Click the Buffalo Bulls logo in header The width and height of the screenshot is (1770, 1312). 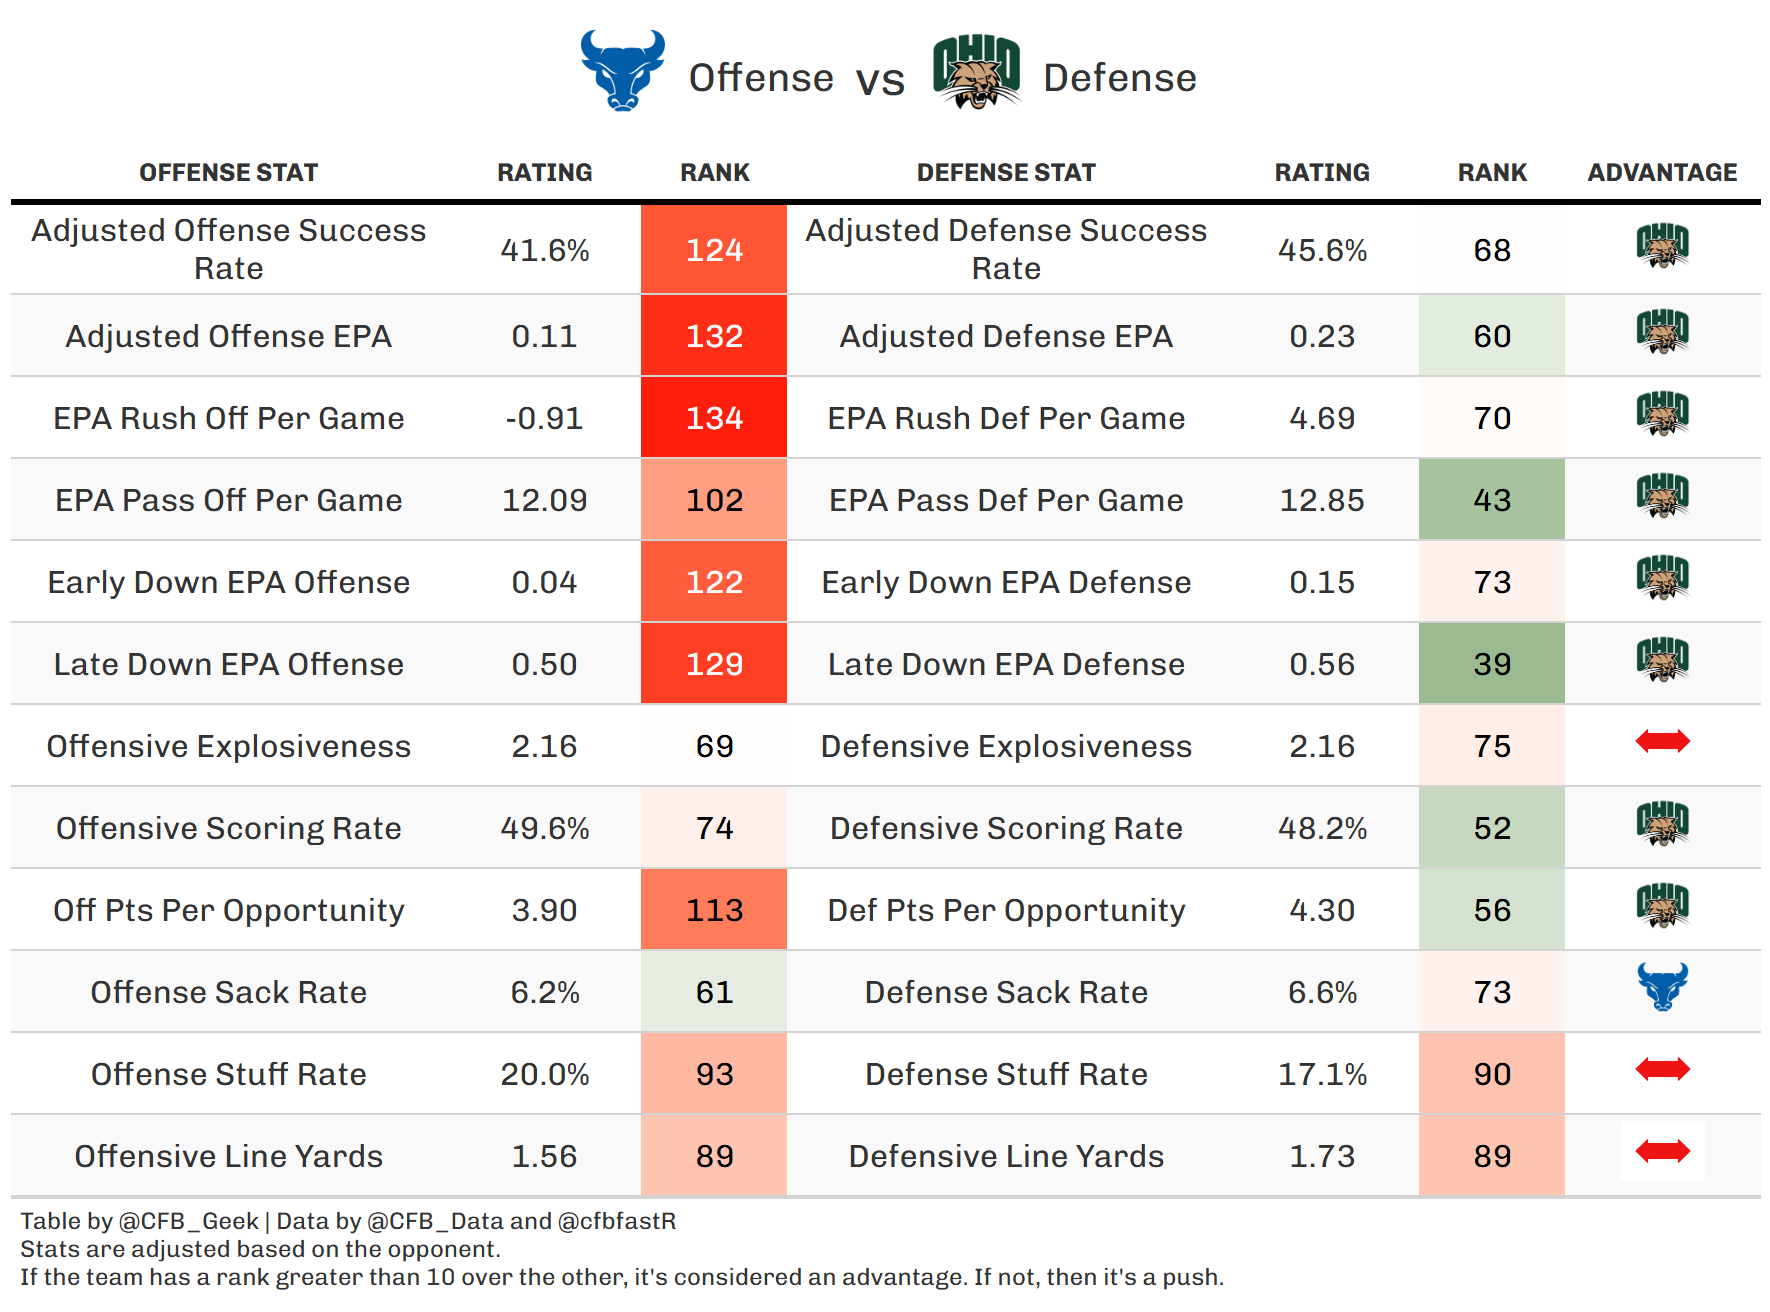coord(622,70)
